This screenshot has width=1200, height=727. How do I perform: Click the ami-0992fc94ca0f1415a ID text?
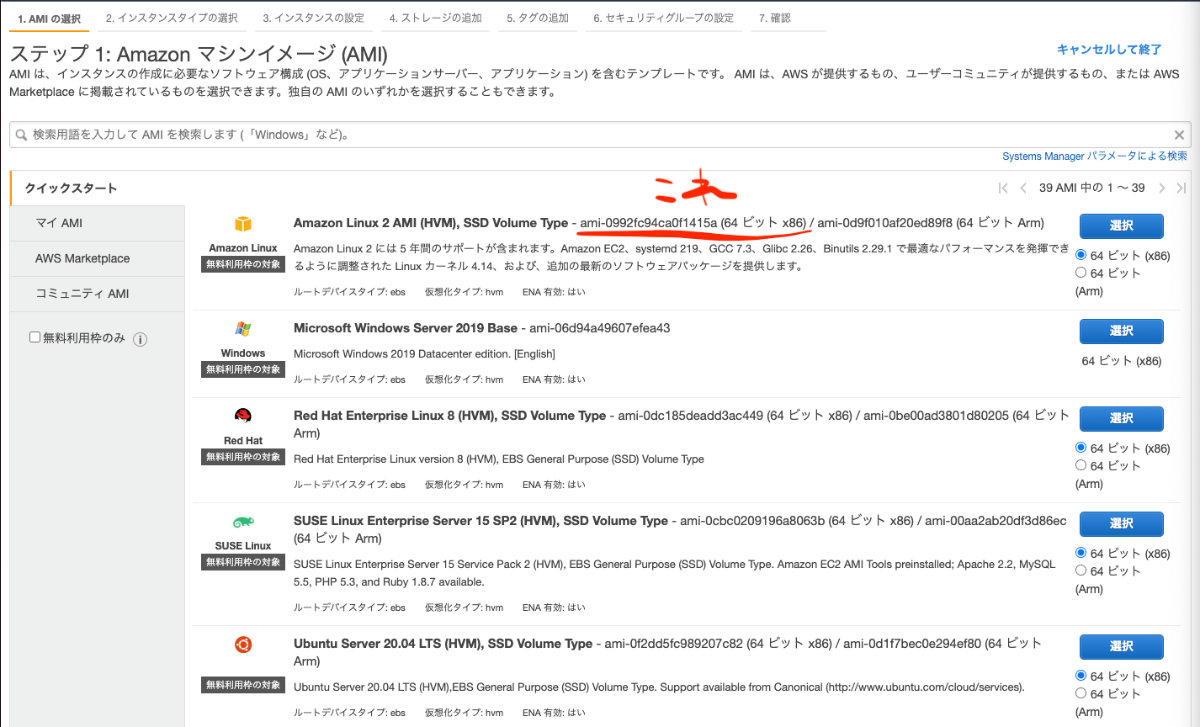(x=648, y=222)
